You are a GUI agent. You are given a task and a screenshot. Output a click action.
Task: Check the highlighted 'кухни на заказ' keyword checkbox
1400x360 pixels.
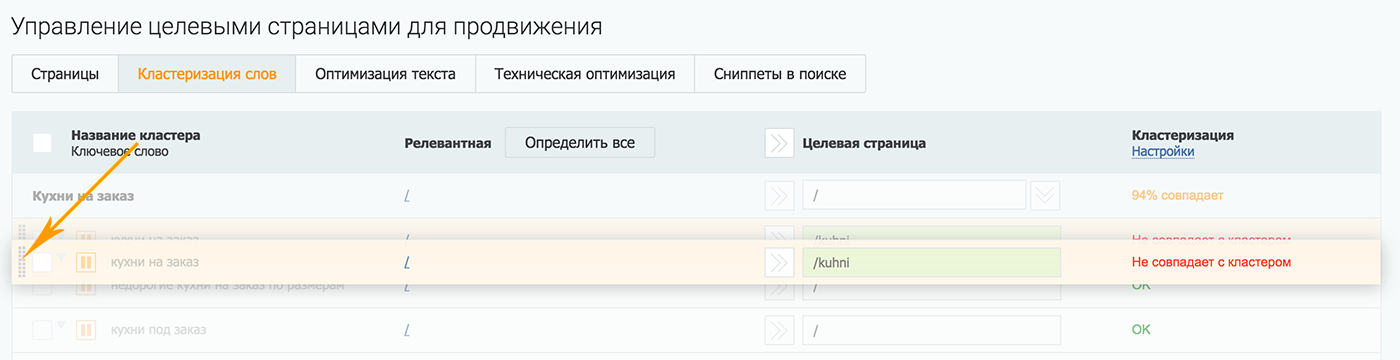point(42,262)
